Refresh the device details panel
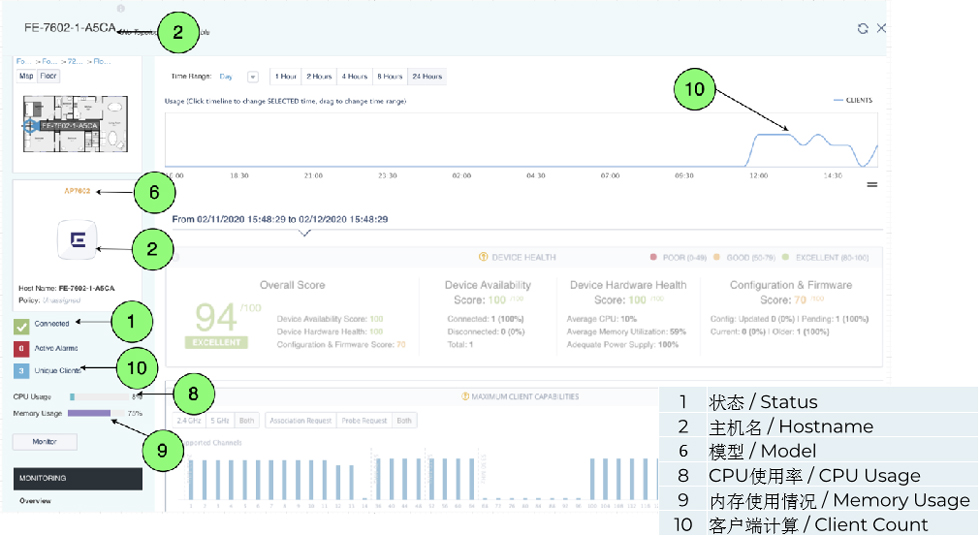This screenshot has width=980, height=536. point(863,28)
